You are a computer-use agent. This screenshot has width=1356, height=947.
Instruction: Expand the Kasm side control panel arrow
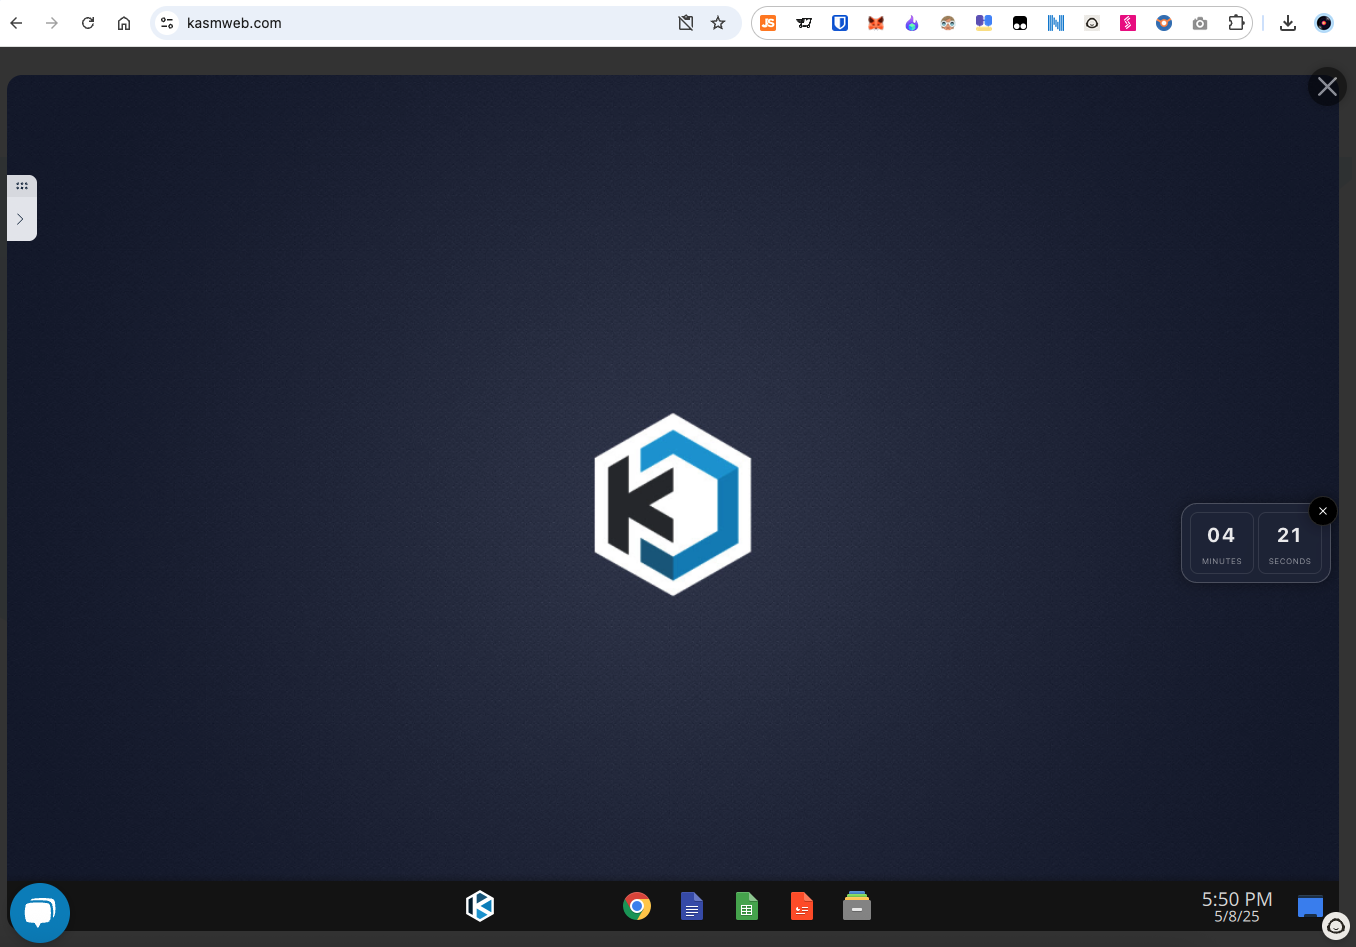[x=20, y=219]
